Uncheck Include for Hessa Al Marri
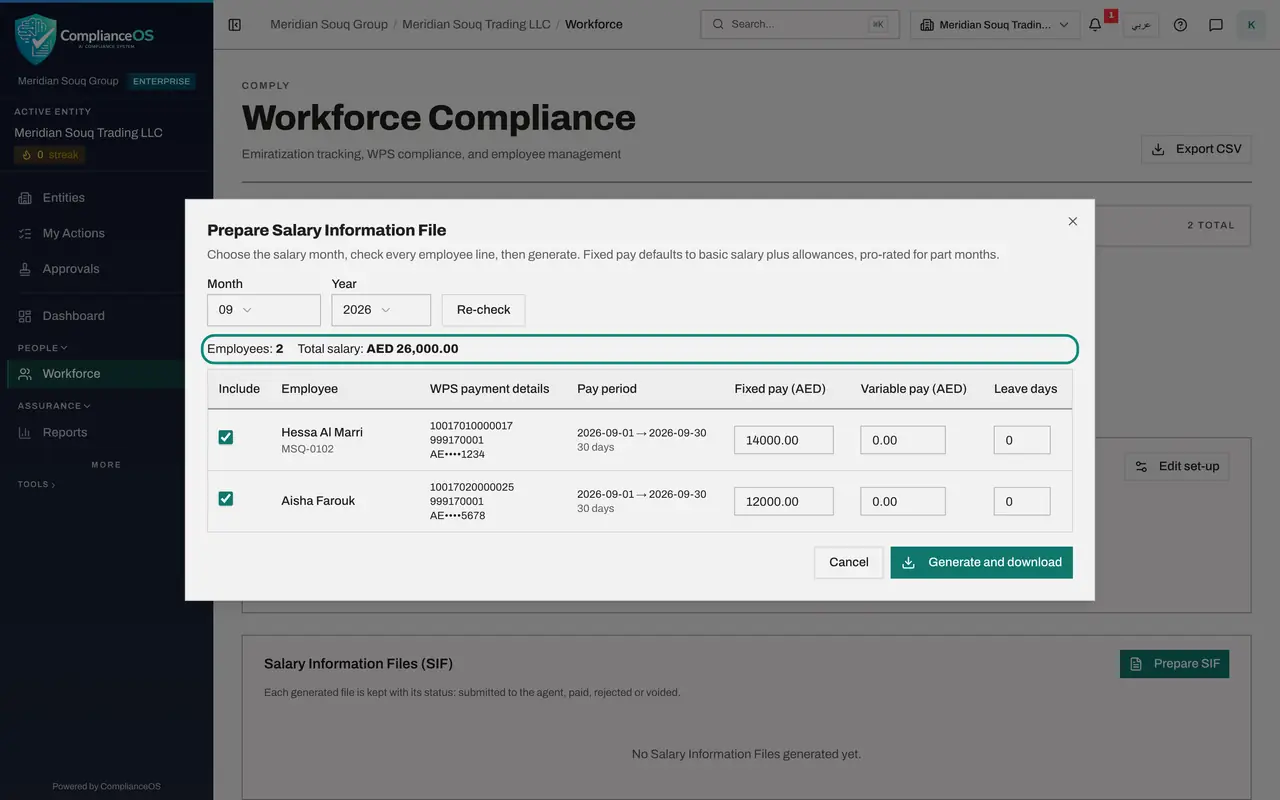1280x800 pixels. (226, 437)
